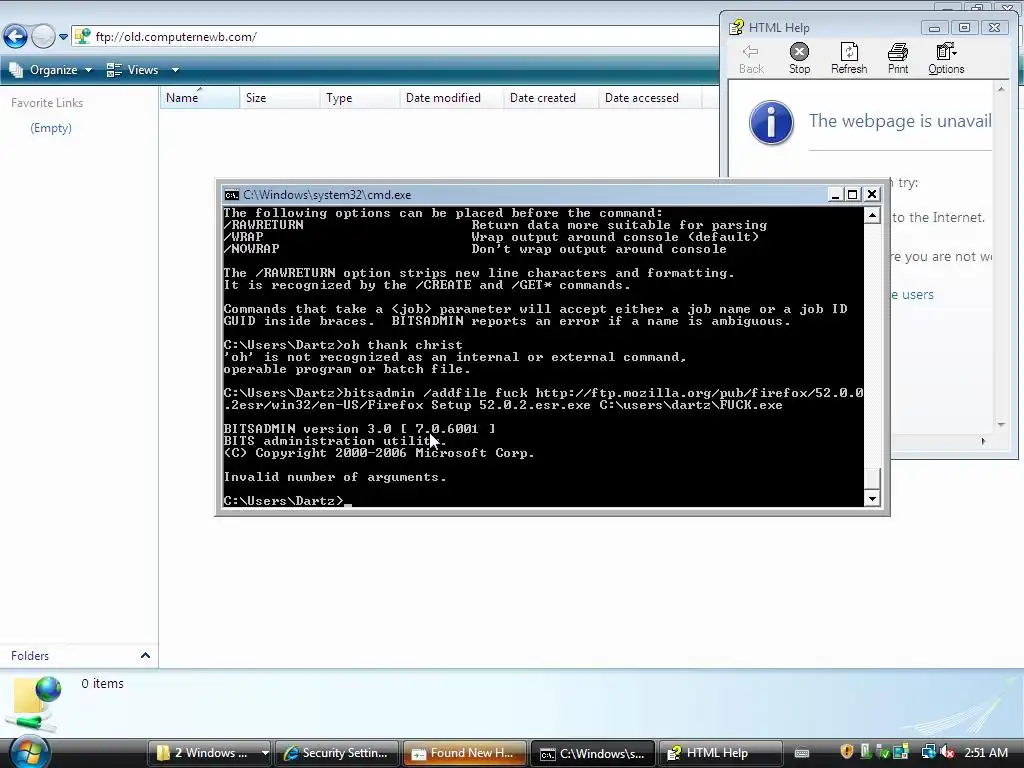Expand the Windows group dropdown arrow
Screen dimensions: 1024x768
[264, 753]
